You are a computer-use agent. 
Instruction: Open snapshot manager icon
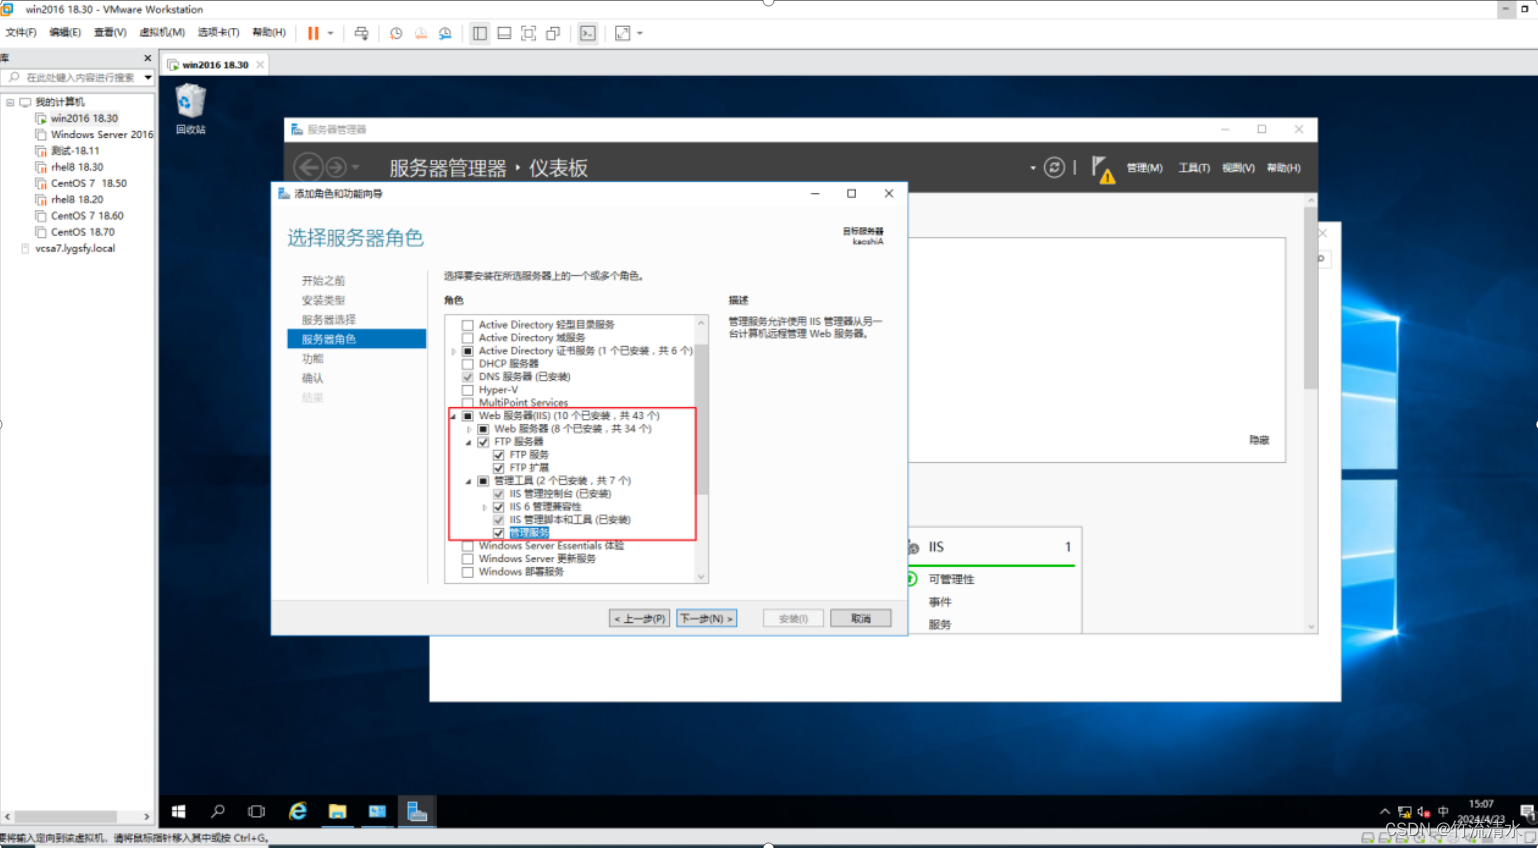tap(445, 33)
